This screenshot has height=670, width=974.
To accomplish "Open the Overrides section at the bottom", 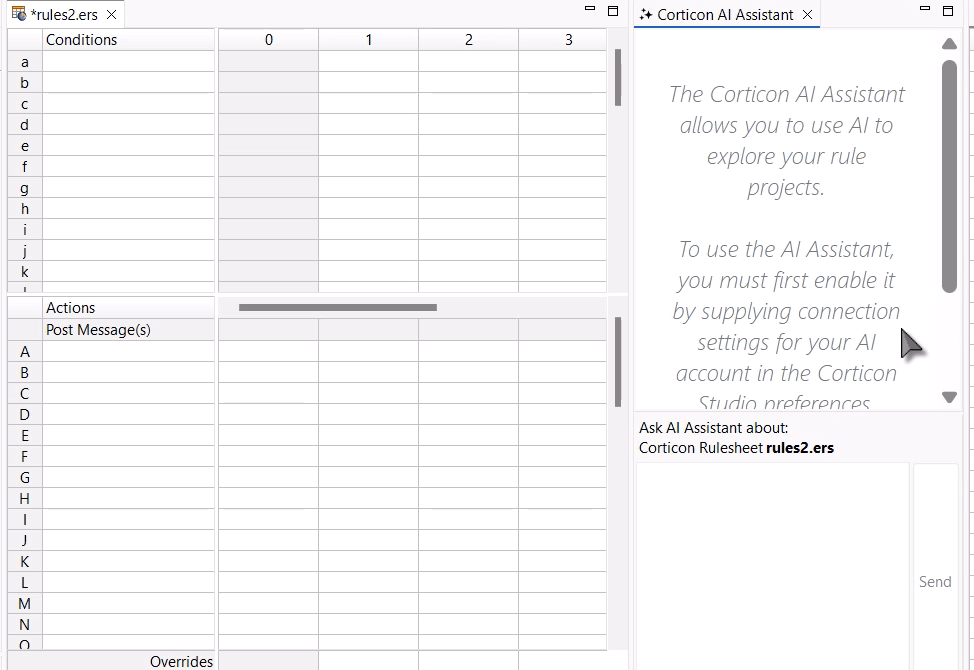I will [181, 661].
